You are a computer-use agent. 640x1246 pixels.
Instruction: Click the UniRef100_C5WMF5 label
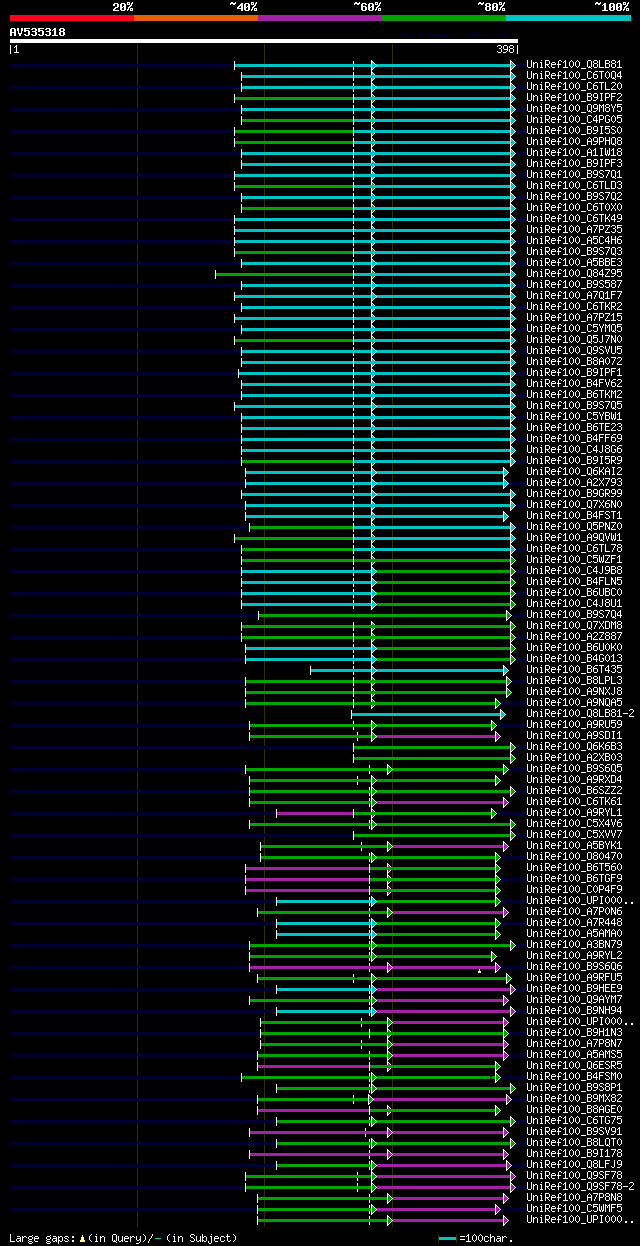click(574, 1208)
